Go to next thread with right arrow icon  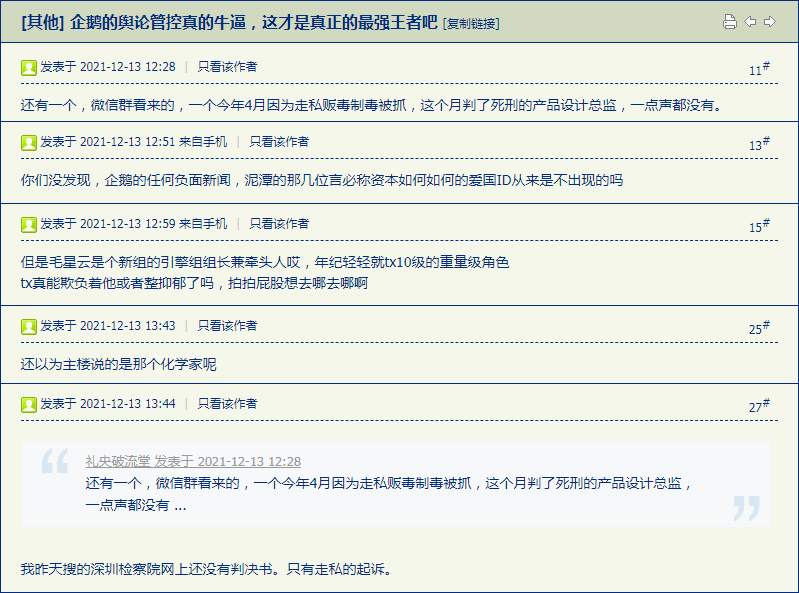(x=770, y=22)
